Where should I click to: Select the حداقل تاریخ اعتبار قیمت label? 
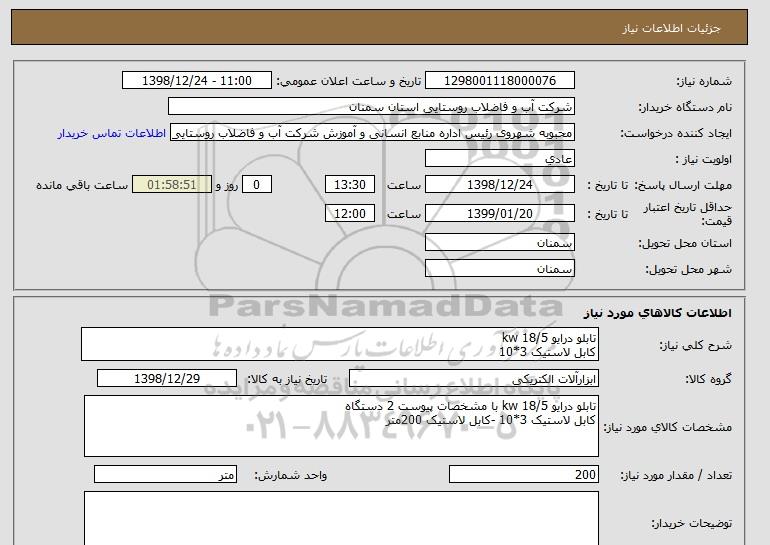click(x=688, y=214)
